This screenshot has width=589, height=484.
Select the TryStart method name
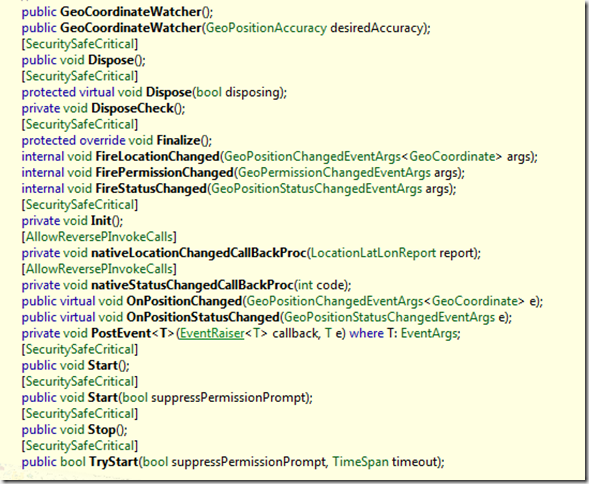click(x=114, y=462)
